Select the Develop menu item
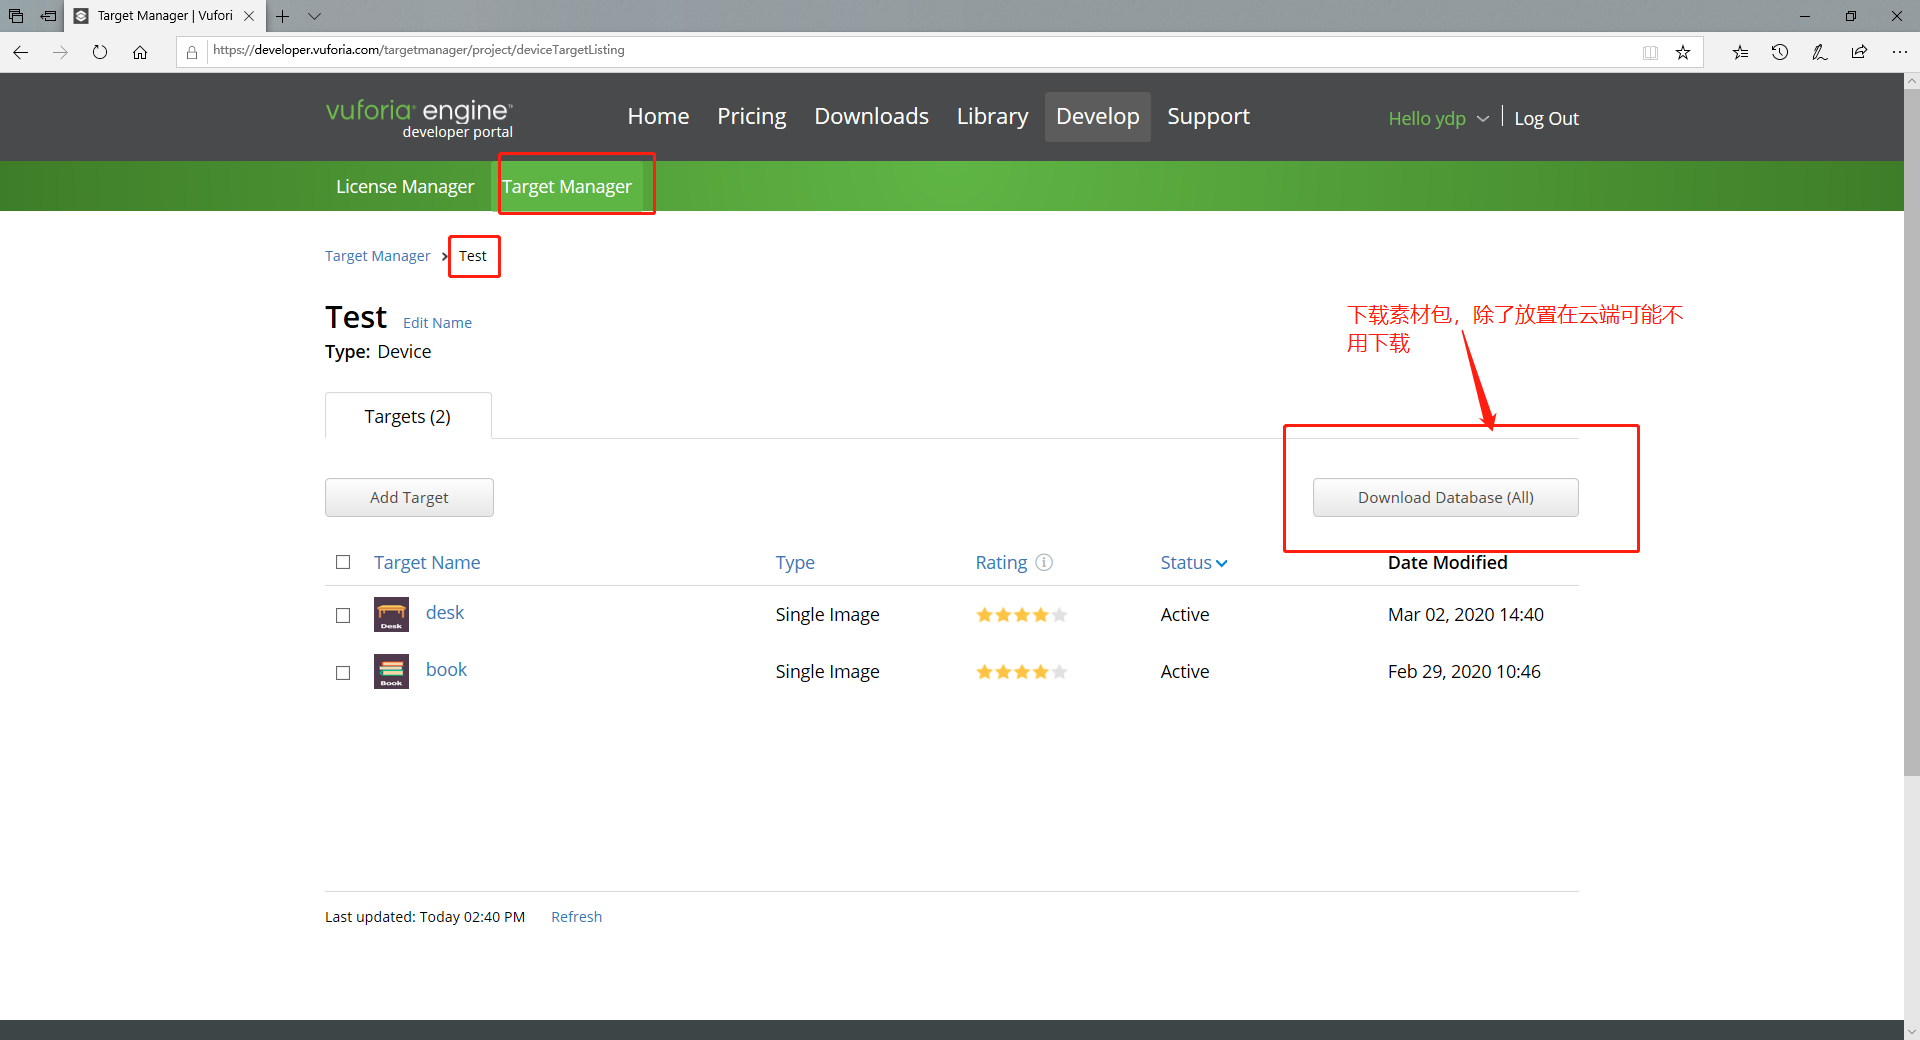Screen dimensions: 1920x1040 pos(1098,116)
